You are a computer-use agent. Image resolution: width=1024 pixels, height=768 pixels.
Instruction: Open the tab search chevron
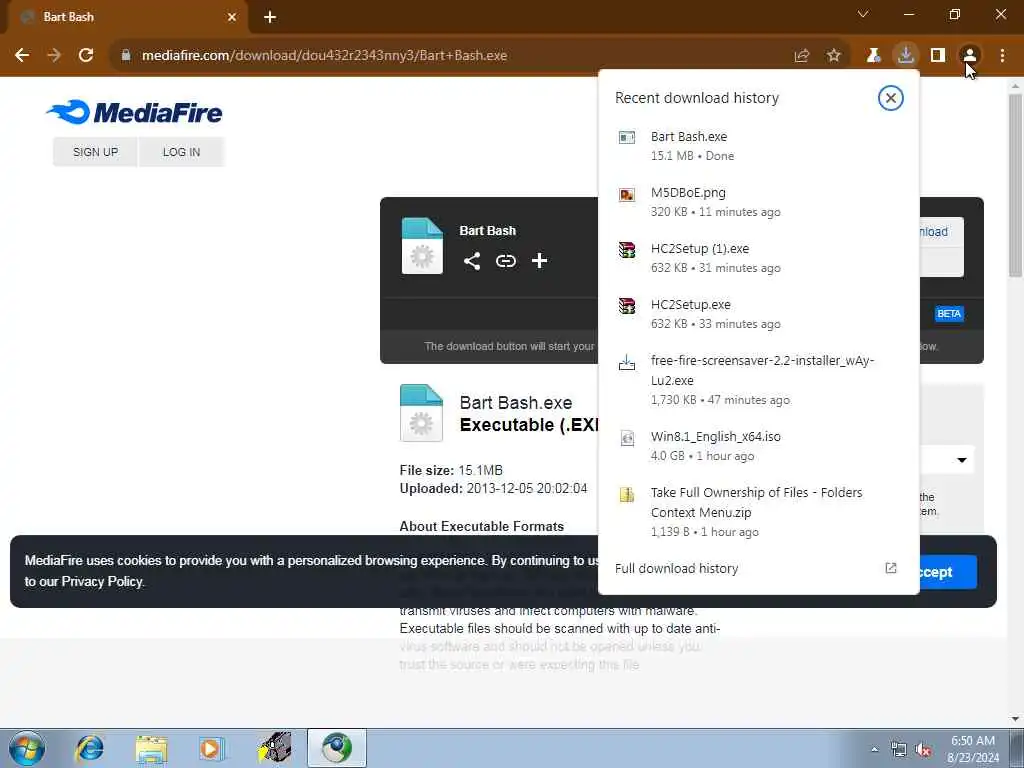click(863, 14)
